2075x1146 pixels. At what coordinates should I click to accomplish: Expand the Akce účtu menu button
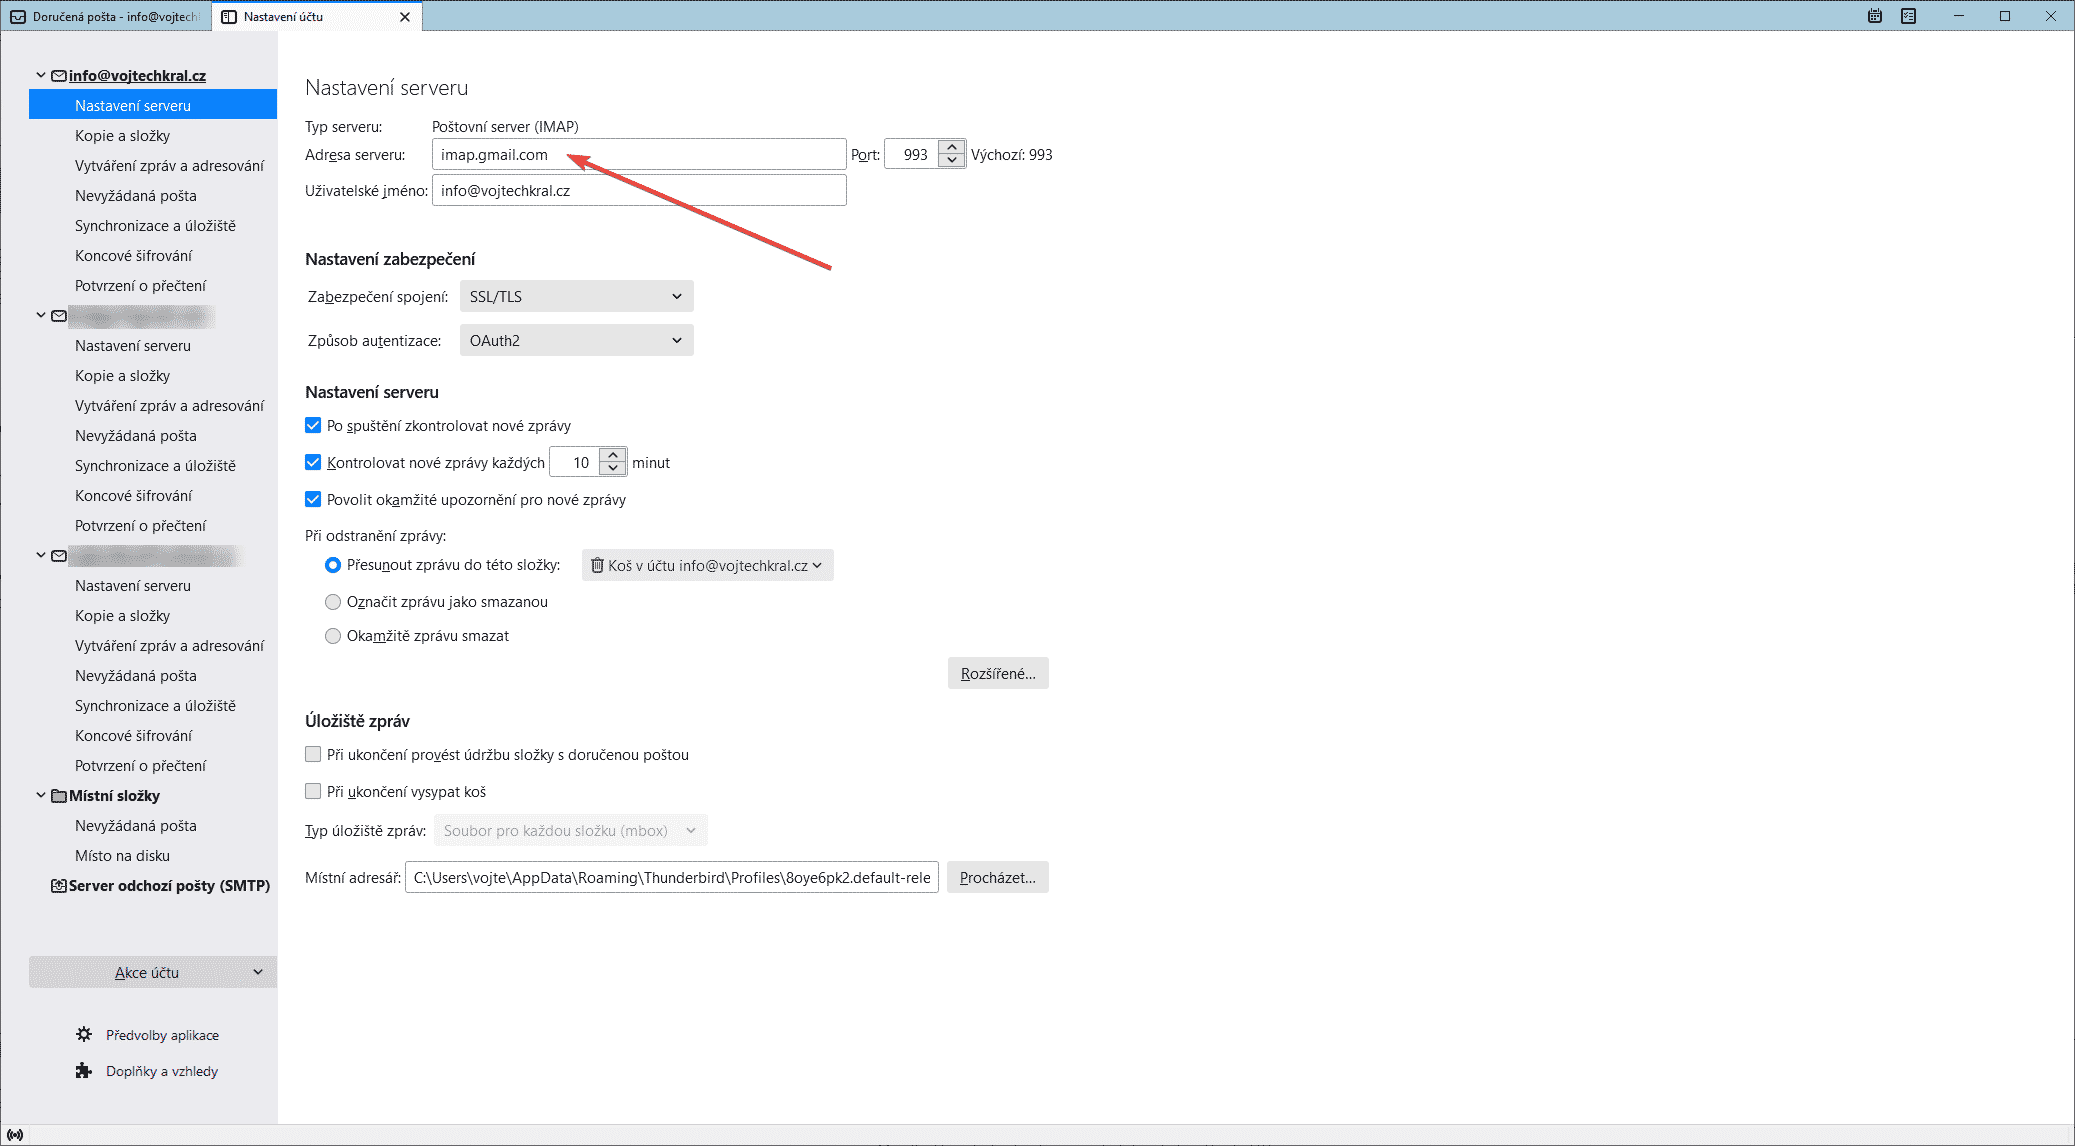pos(153,972)
